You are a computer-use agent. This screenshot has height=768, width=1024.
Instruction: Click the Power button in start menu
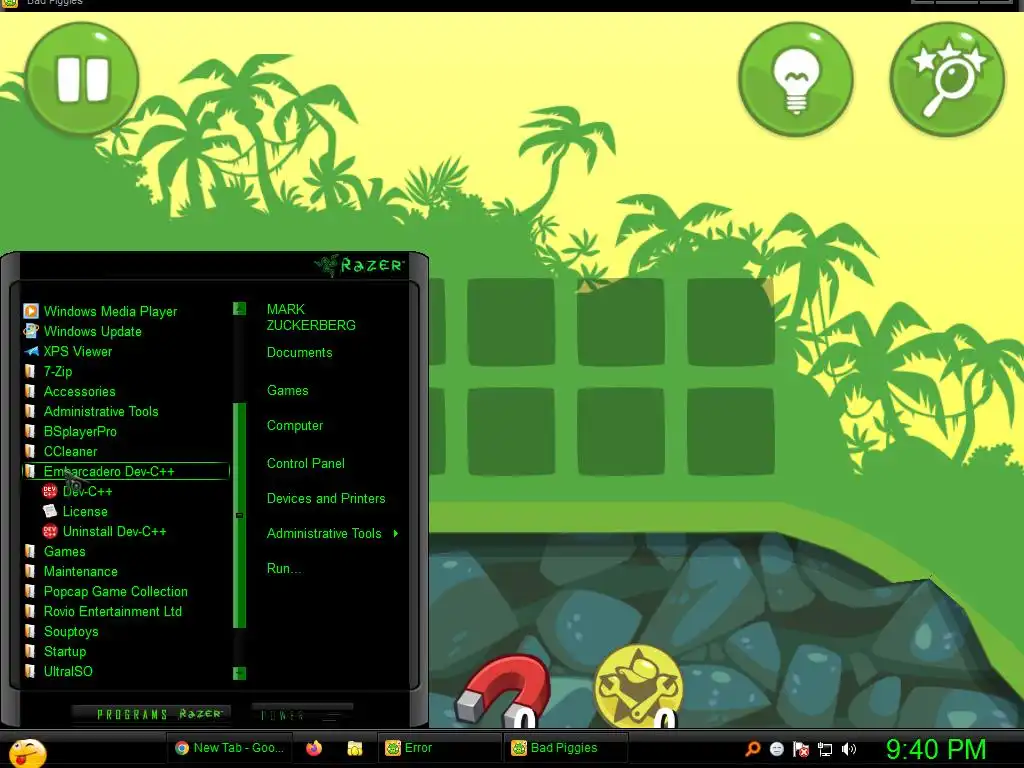click(x=302, y=714)
